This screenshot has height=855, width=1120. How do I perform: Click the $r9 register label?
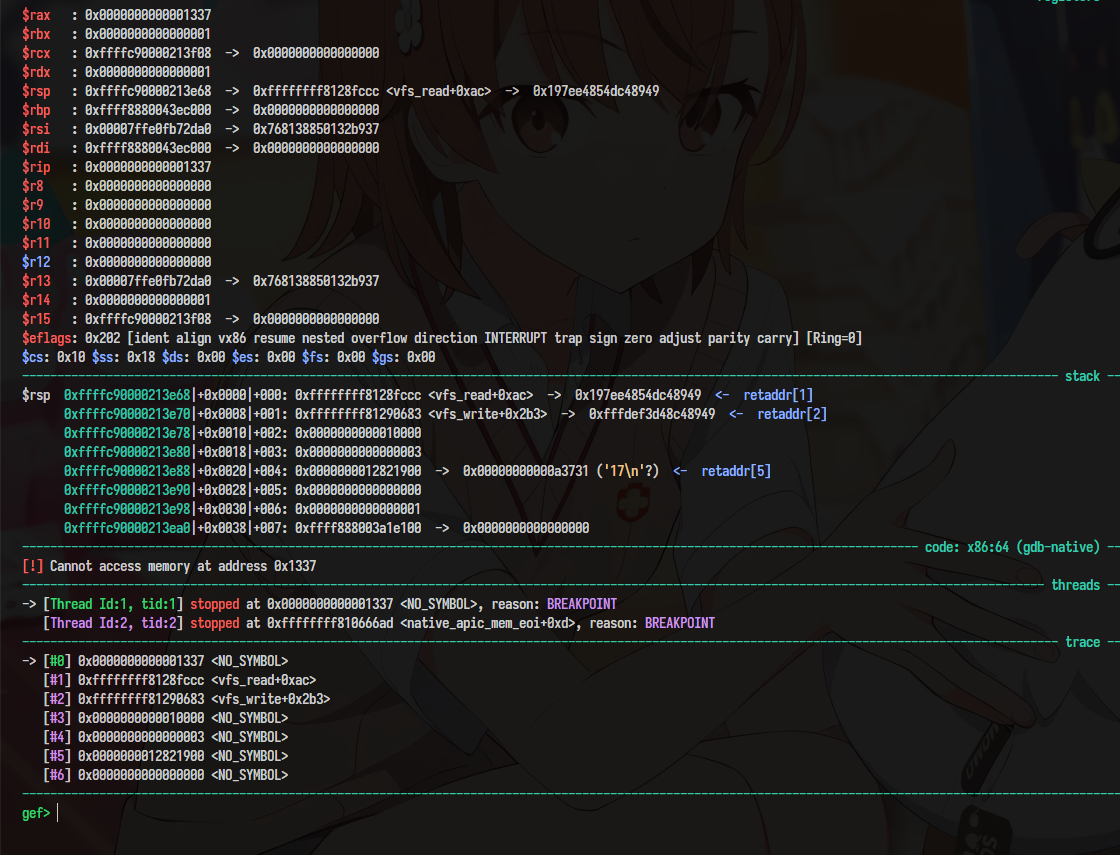(x=33, y=205)
